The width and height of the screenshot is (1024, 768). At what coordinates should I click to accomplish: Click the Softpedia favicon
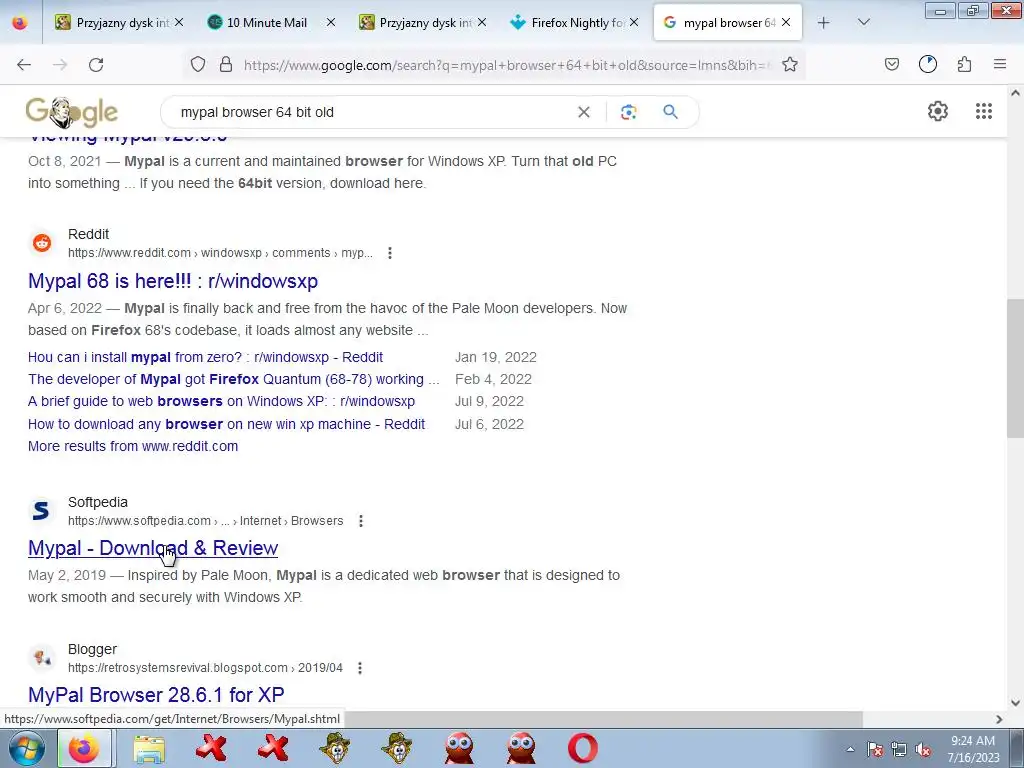(41, 511)
